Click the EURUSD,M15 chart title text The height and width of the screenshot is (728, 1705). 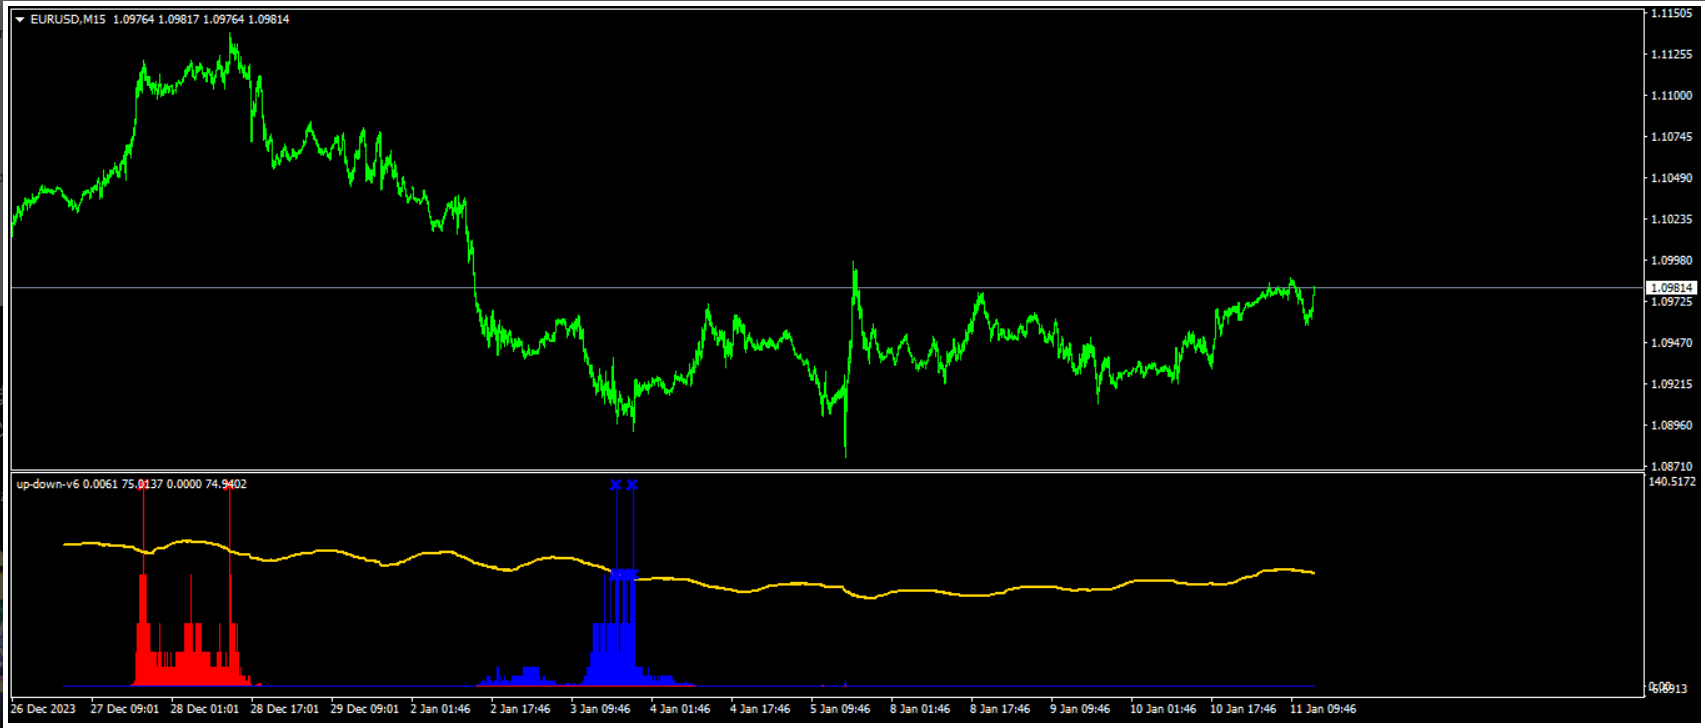point(68,20)
